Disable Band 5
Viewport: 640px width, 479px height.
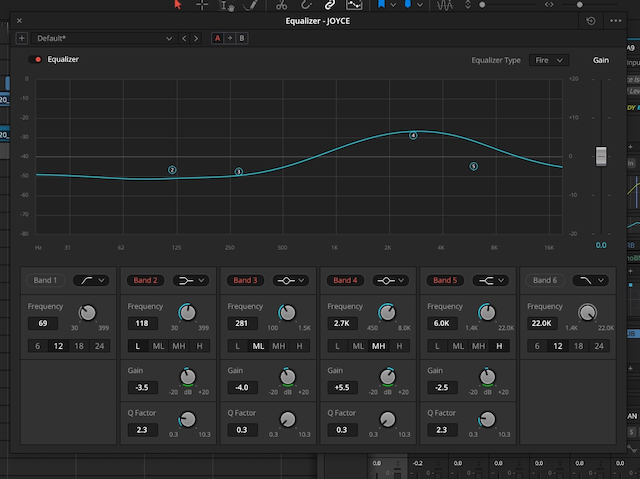coord(445,280)
